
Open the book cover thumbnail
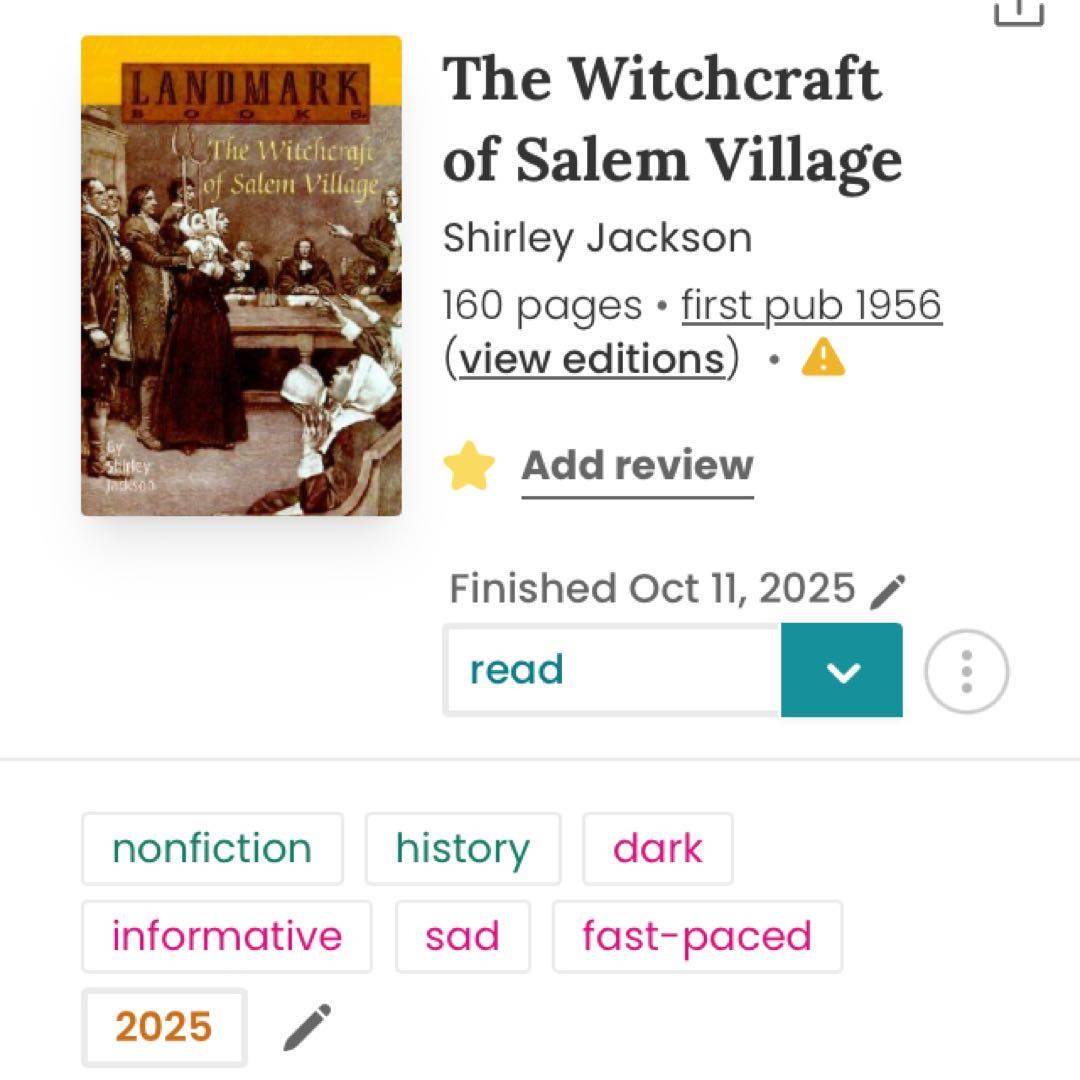pos(241,276)
